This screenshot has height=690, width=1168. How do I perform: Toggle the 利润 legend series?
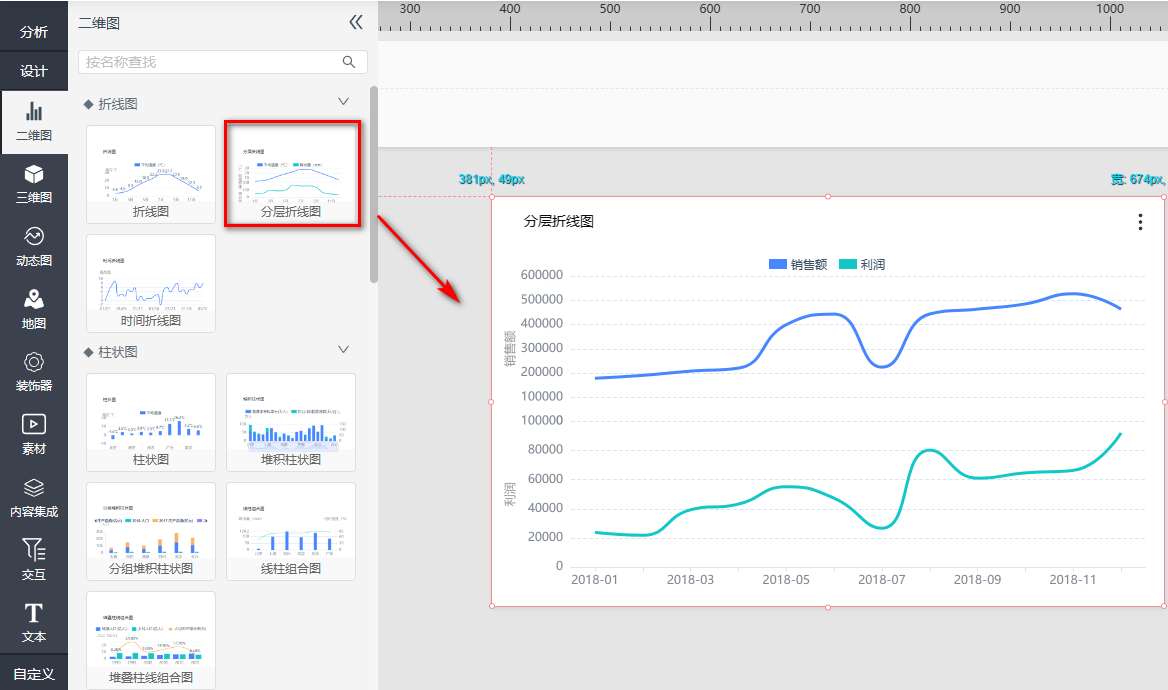tap(862, 265)
